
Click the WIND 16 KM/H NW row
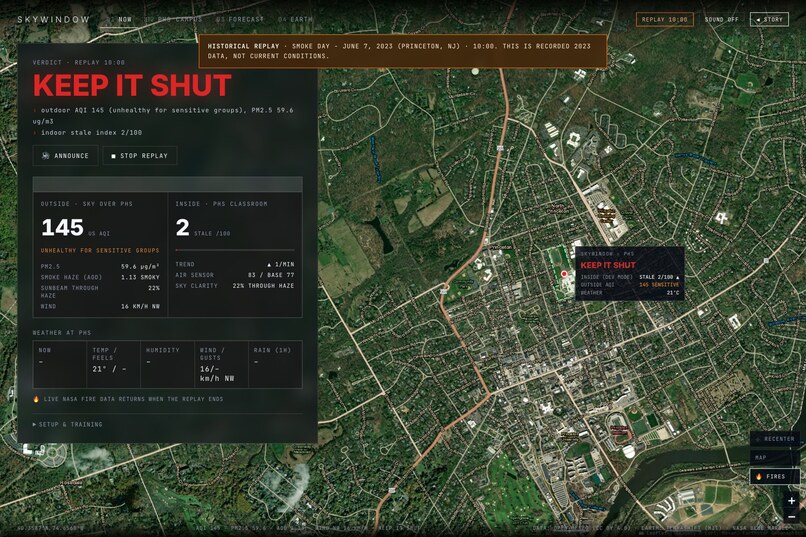point(100,306)
